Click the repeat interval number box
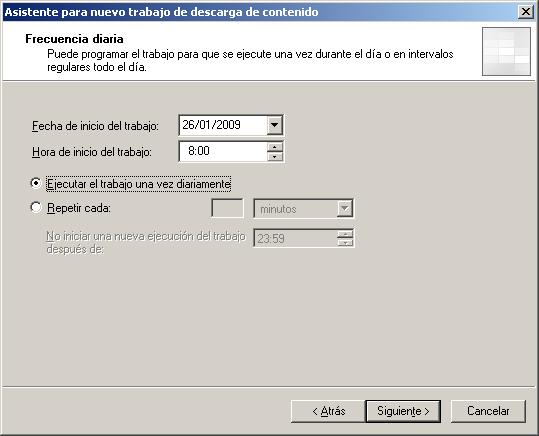Screen dimensions: 539x436 tap(227, 208)
